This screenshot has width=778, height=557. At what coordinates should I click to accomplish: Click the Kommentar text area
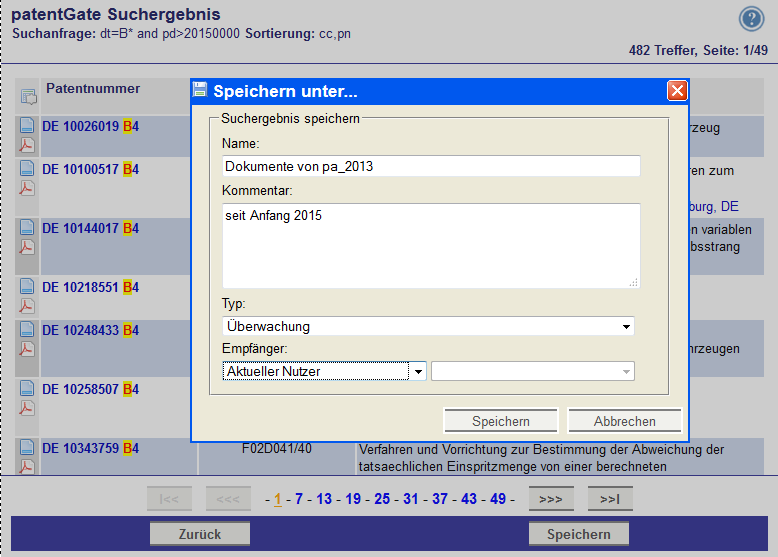coord(431,246)
